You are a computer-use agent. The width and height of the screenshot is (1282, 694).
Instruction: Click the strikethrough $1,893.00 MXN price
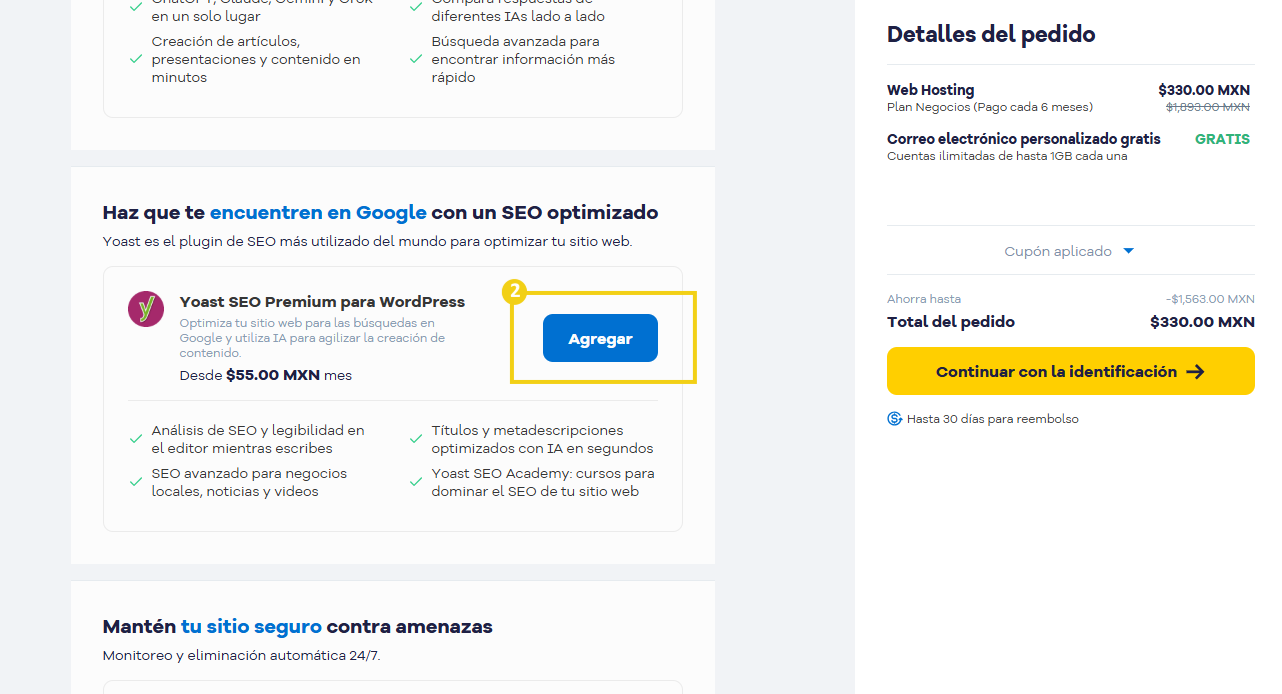tap(1208, 107)
